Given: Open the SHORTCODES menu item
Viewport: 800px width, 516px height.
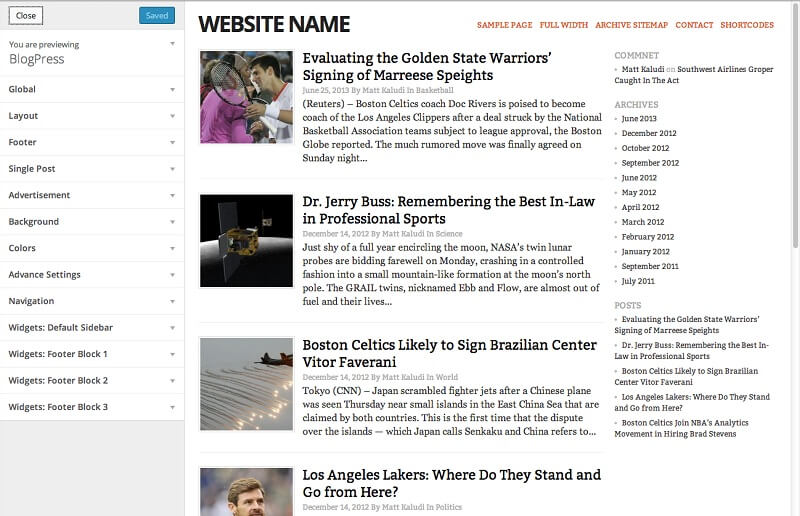Looking at the screenshot, I should tap(747, 25).
